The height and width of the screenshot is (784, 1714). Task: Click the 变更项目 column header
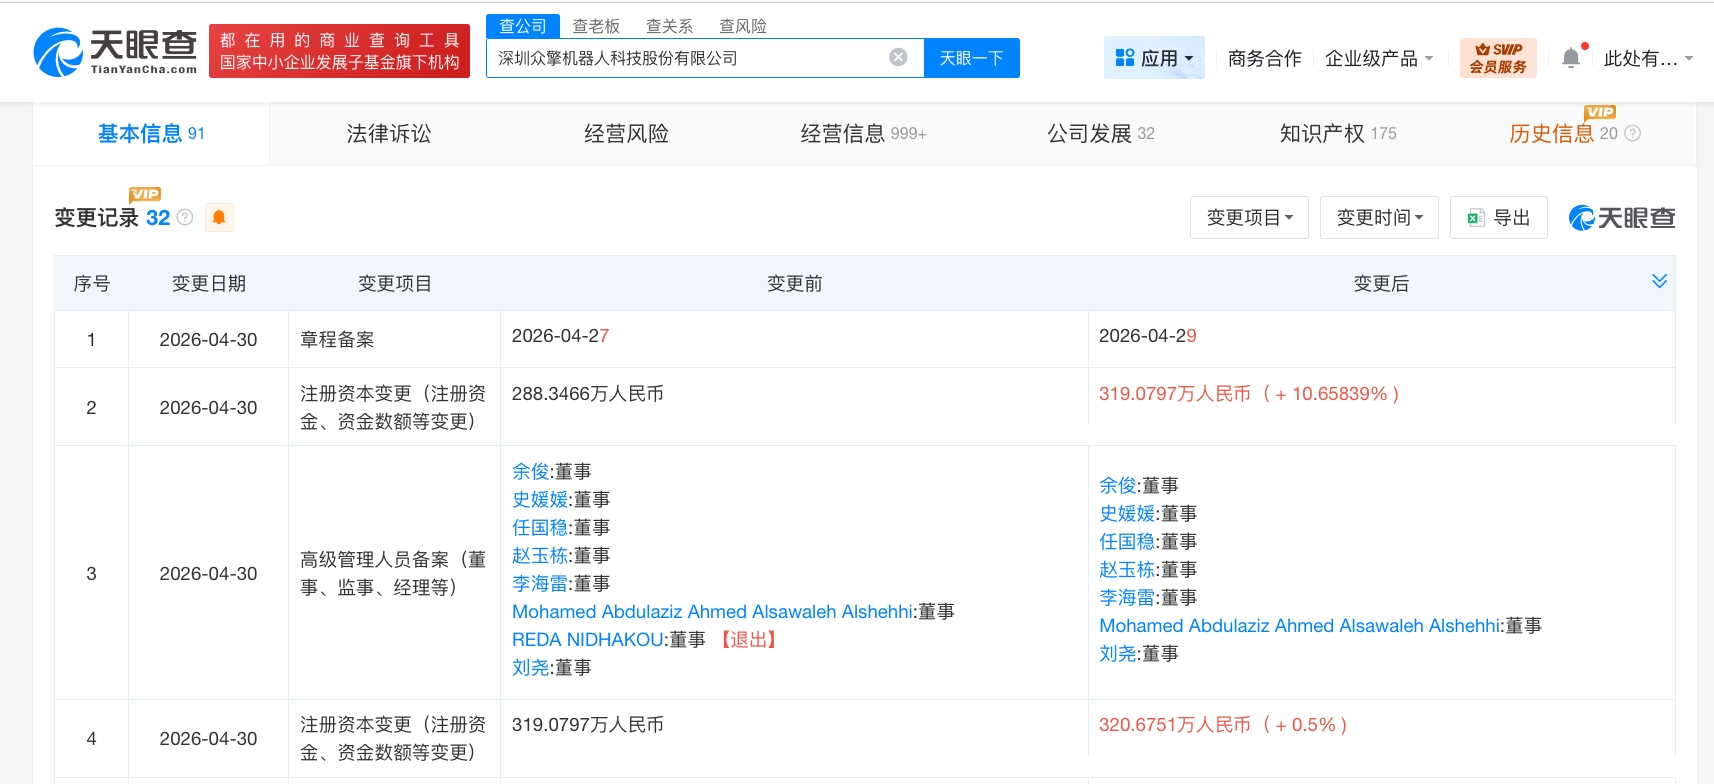tap(394, 283)
